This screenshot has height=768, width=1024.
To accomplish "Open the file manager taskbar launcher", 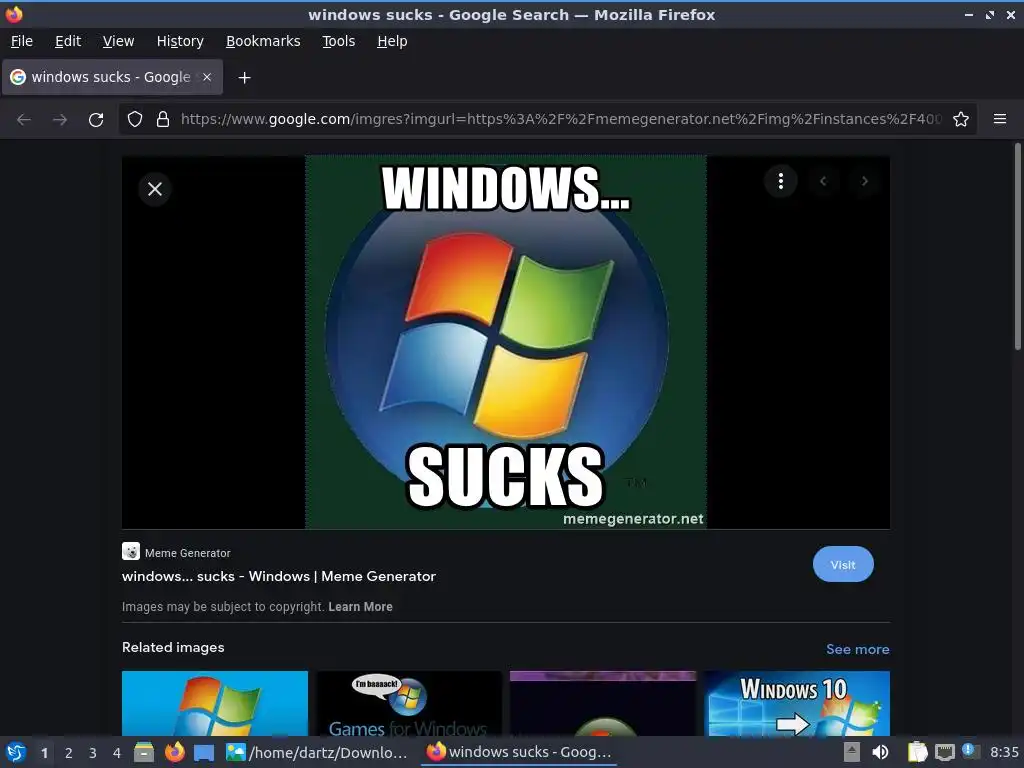I will pos(144,752).
